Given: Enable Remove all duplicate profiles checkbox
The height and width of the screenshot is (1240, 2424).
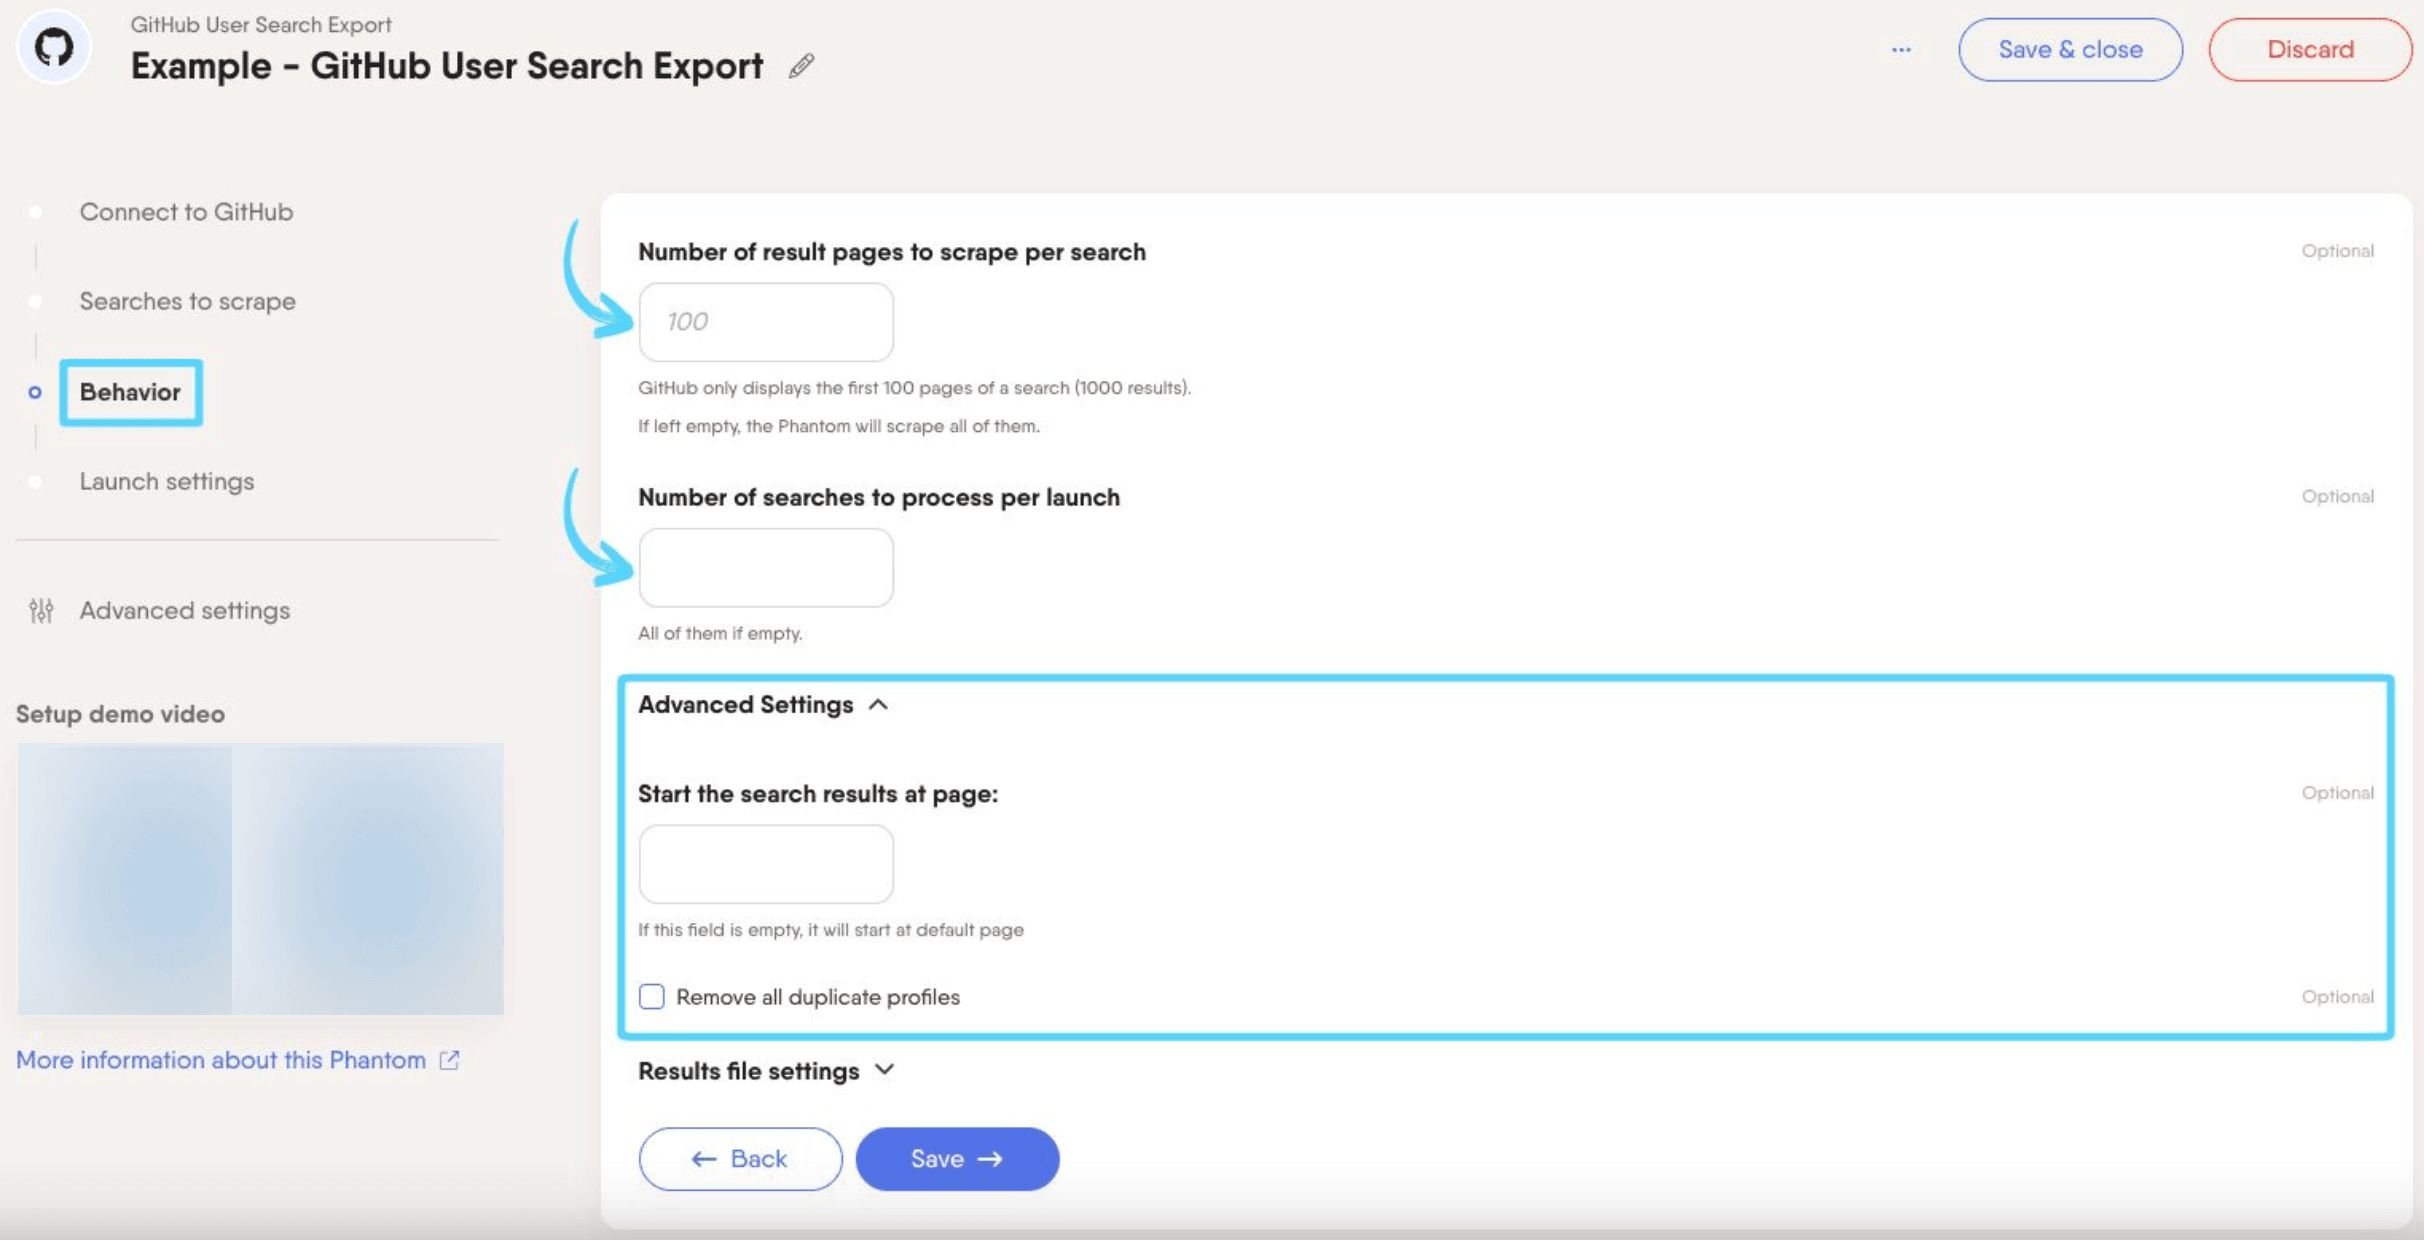Looking at the screenshot, I should click(651, 997).
